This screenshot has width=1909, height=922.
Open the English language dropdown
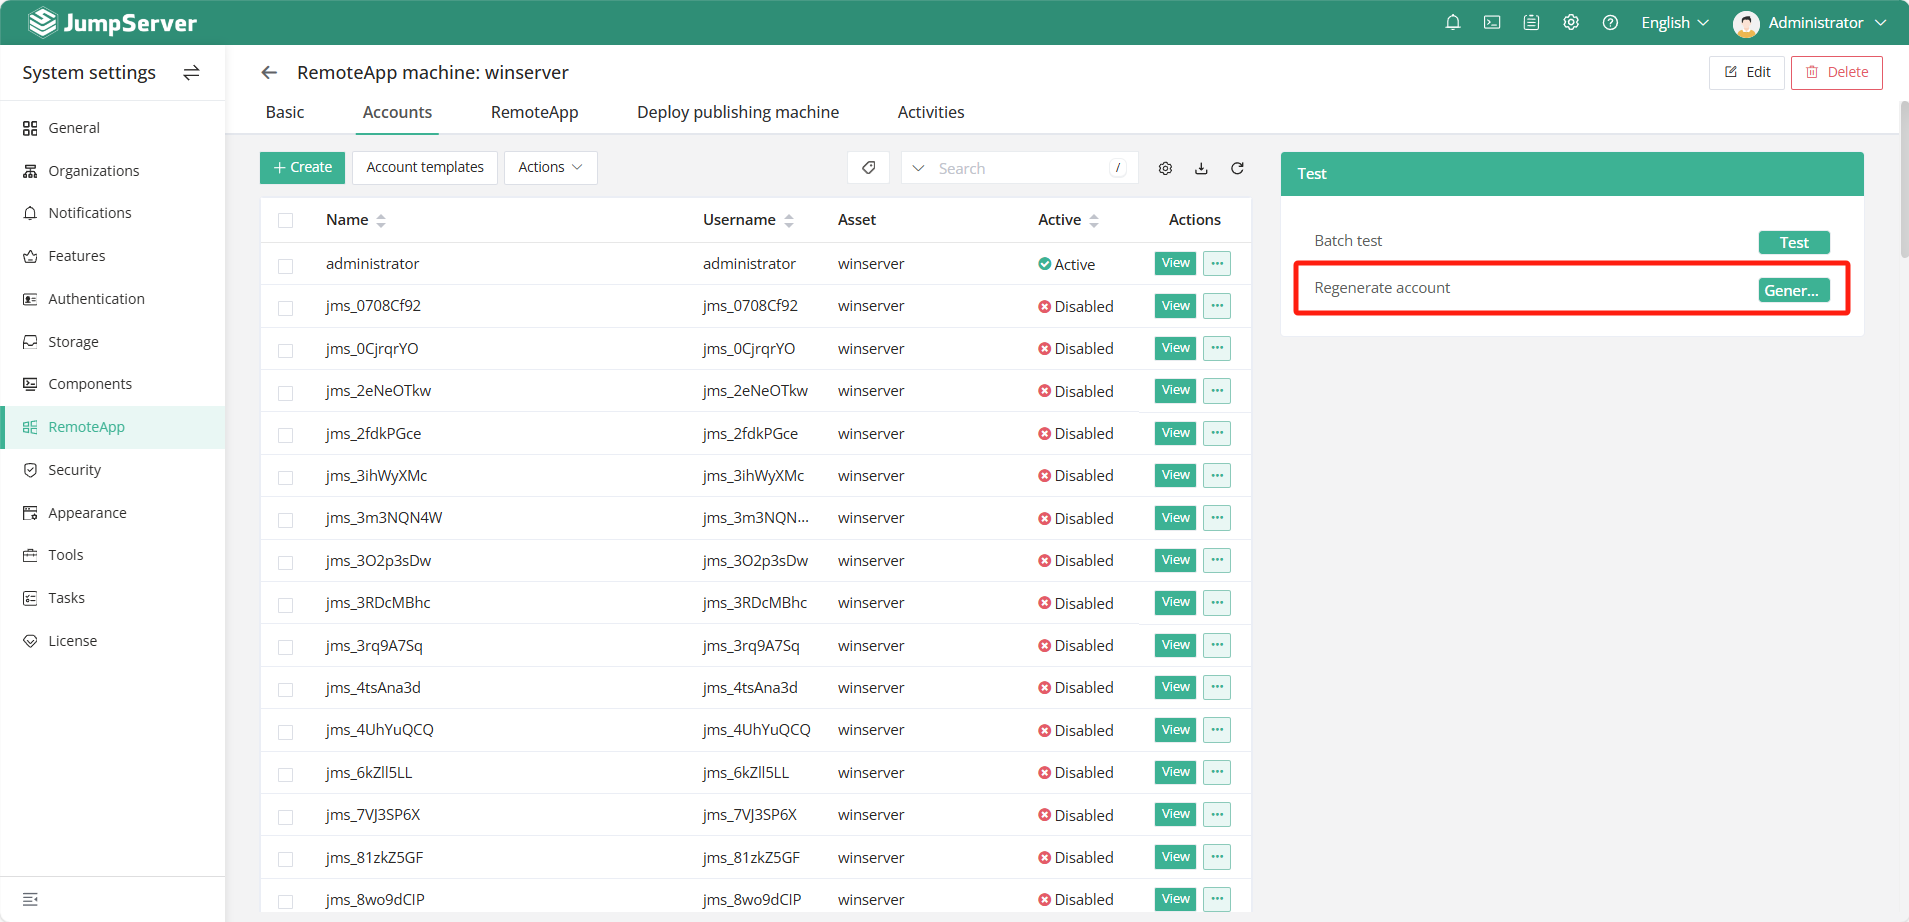1675,22
